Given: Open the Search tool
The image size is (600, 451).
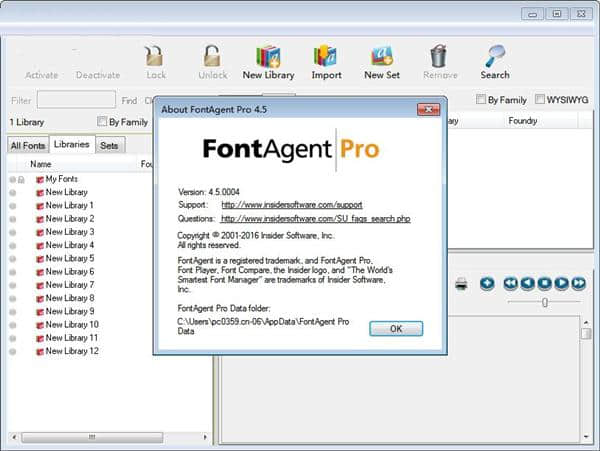Looking at the screenshot, I should pos(494,57).
